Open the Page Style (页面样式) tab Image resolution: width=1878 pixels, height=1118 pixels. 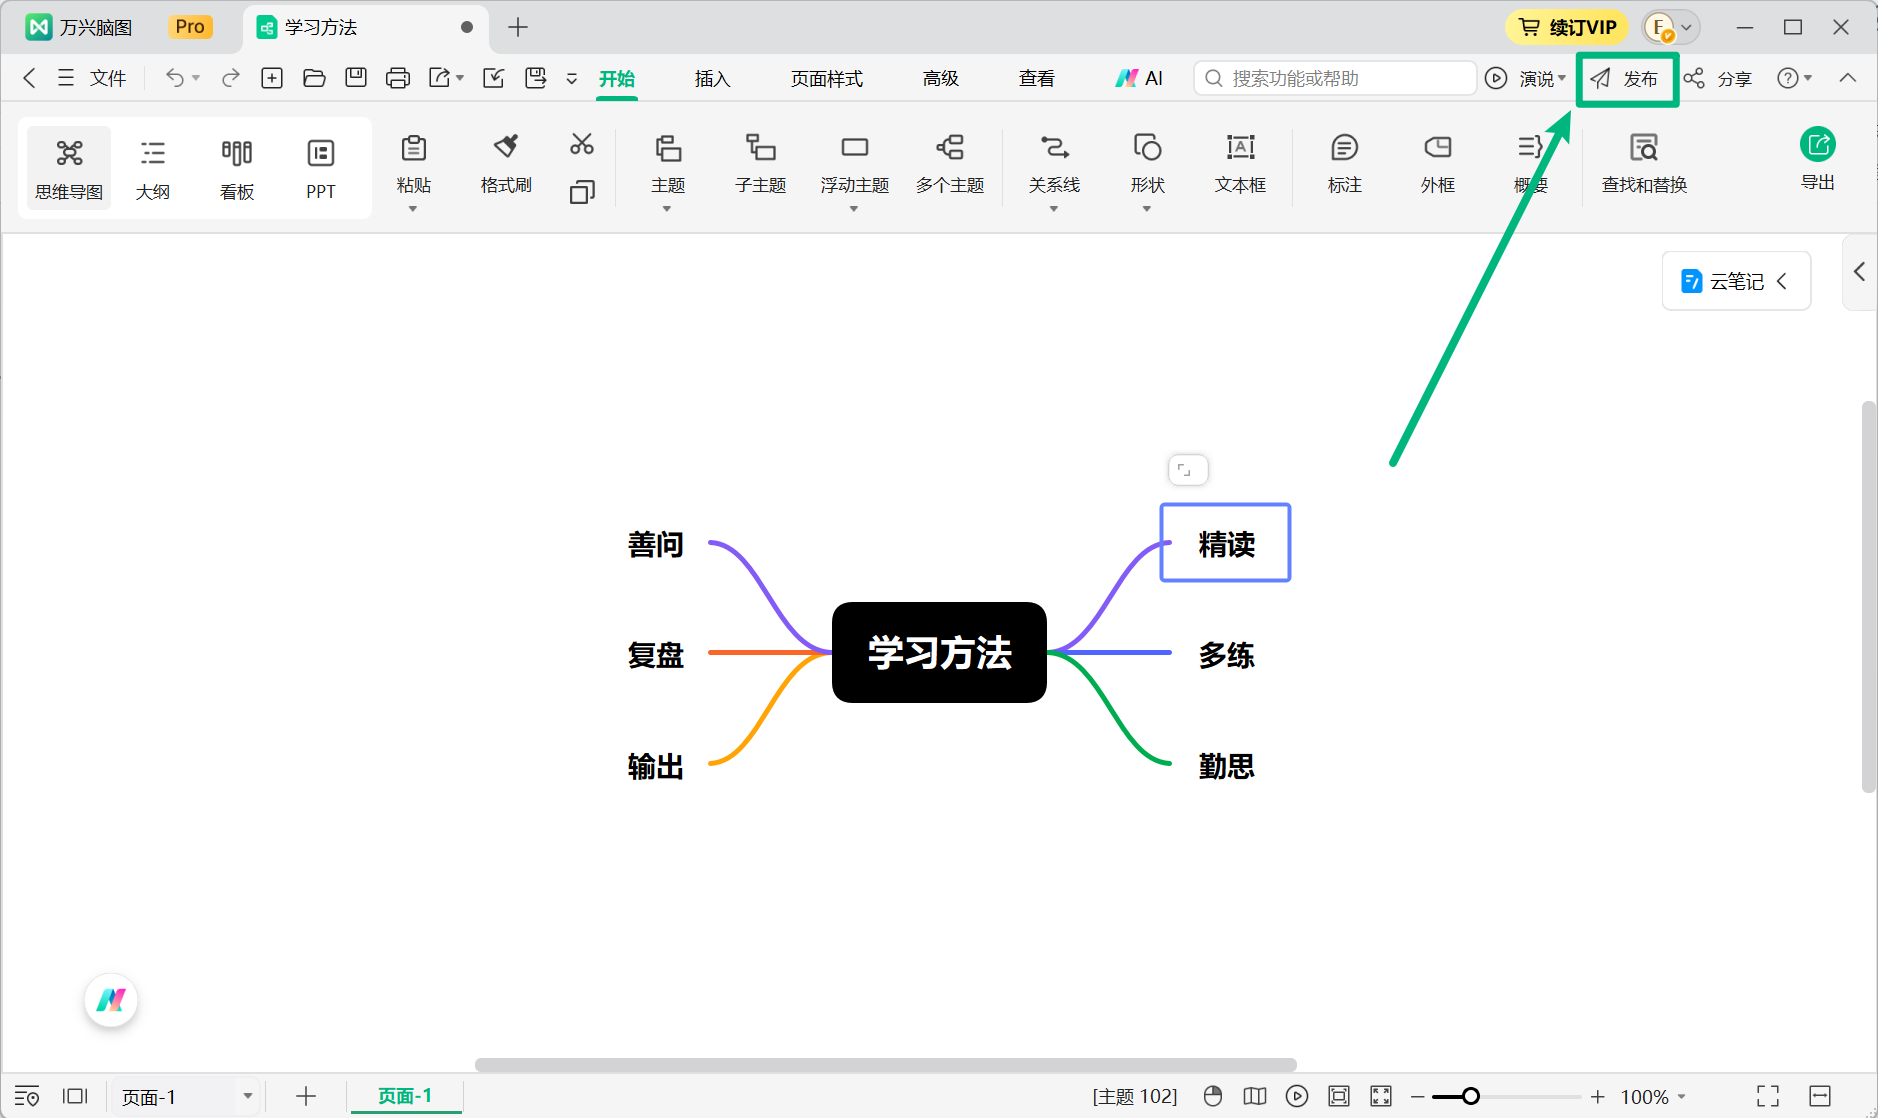(827, 79)
